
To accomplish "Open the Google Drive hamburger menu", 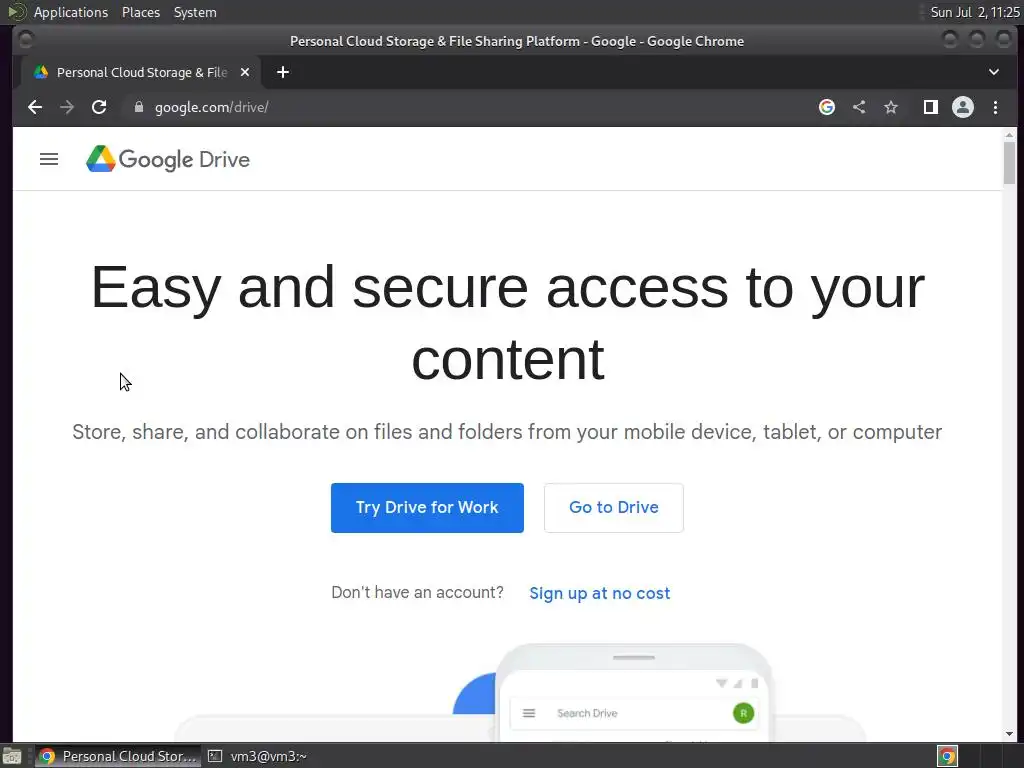I will [x=49, y=159].
